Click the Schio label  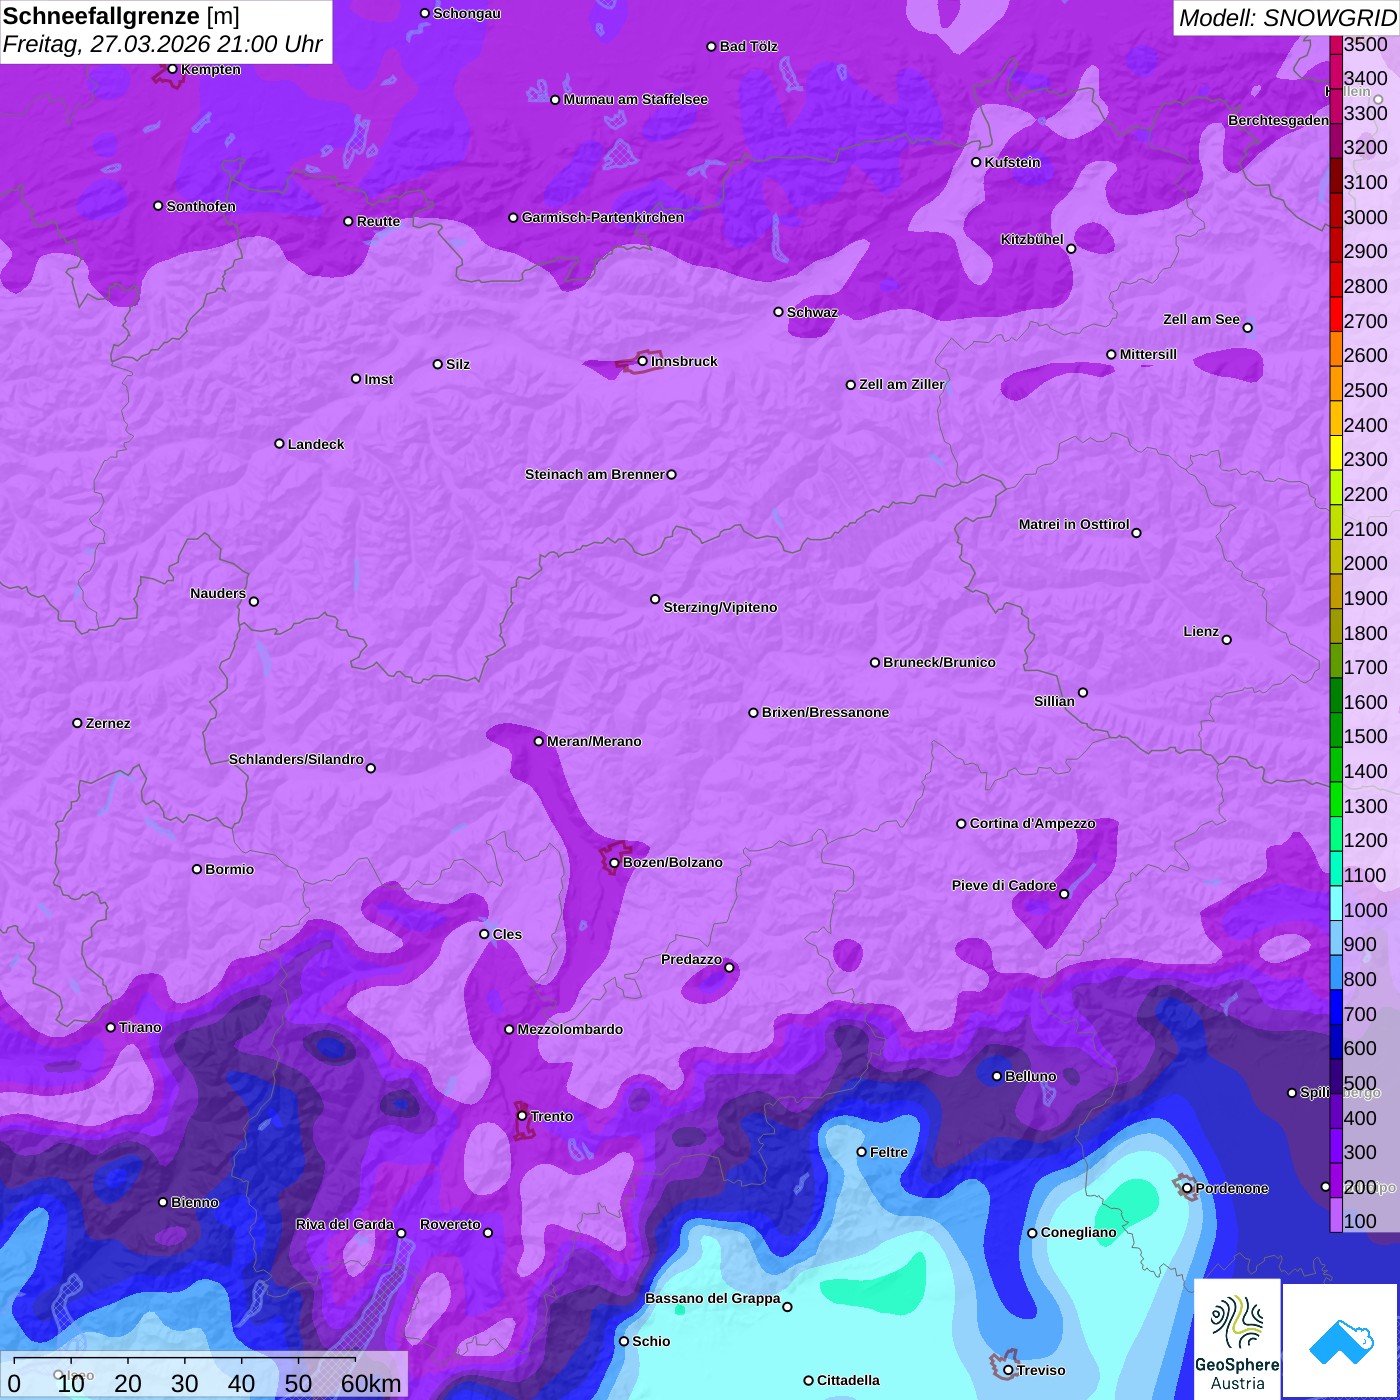[x=651, y=1341]
